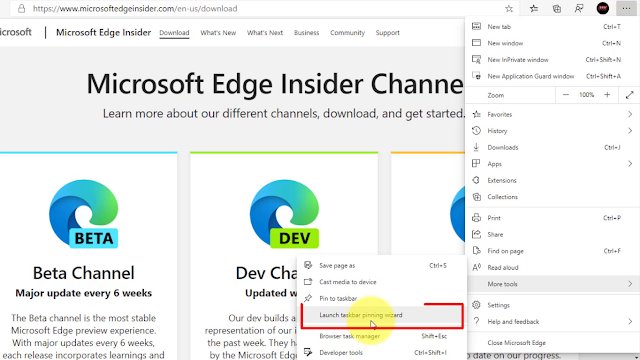Click the Cast media to device icon
This screenshot has width=640, height=360.
pyautogui.click(x=308, y=282)
